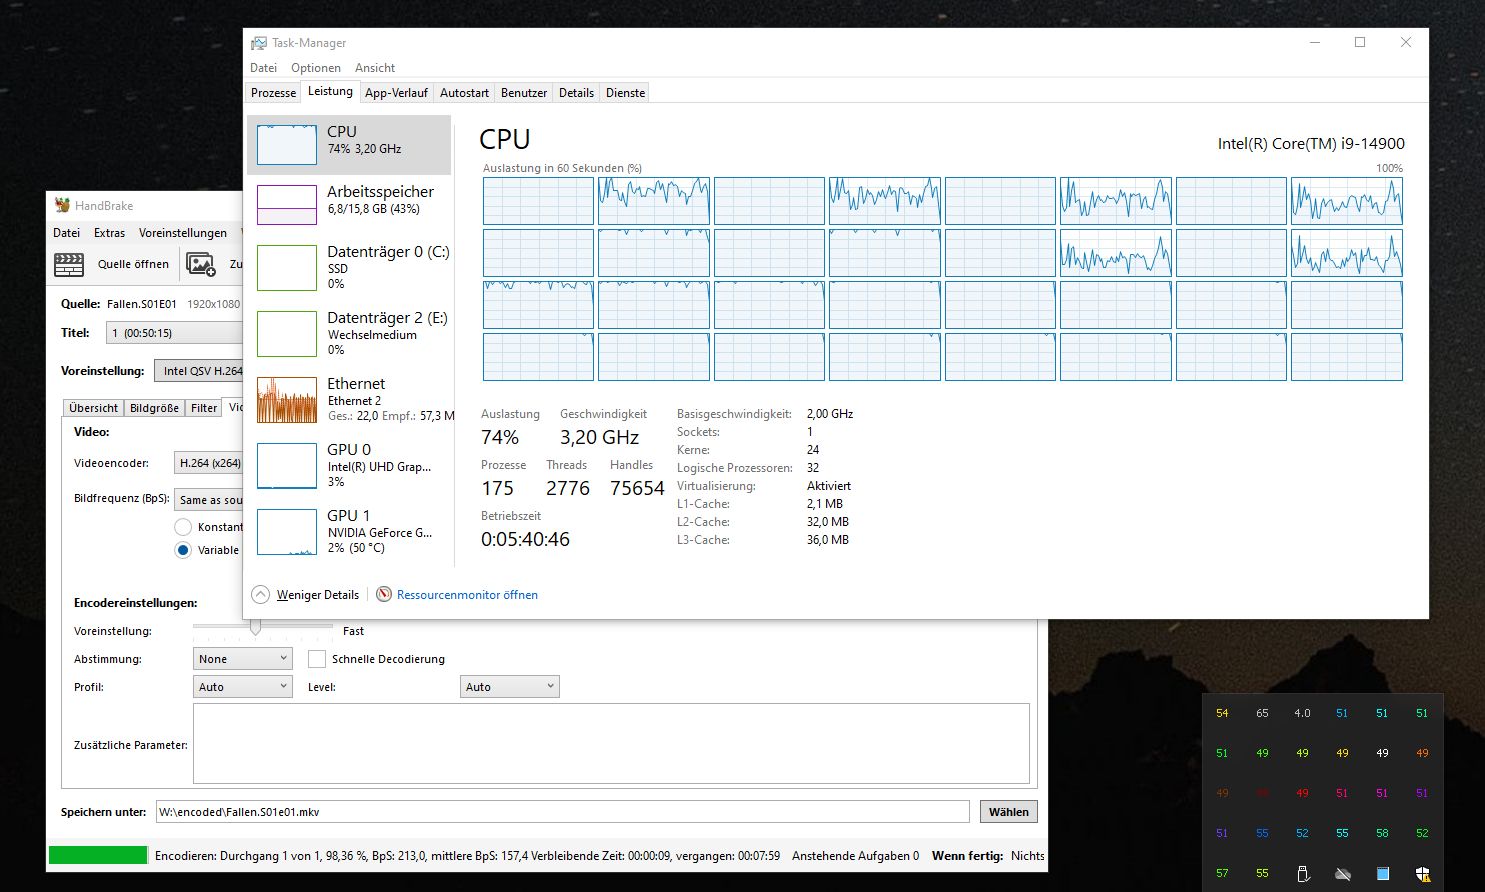
Task: Switch to the Benutzer tab
Action: (524, 93)
